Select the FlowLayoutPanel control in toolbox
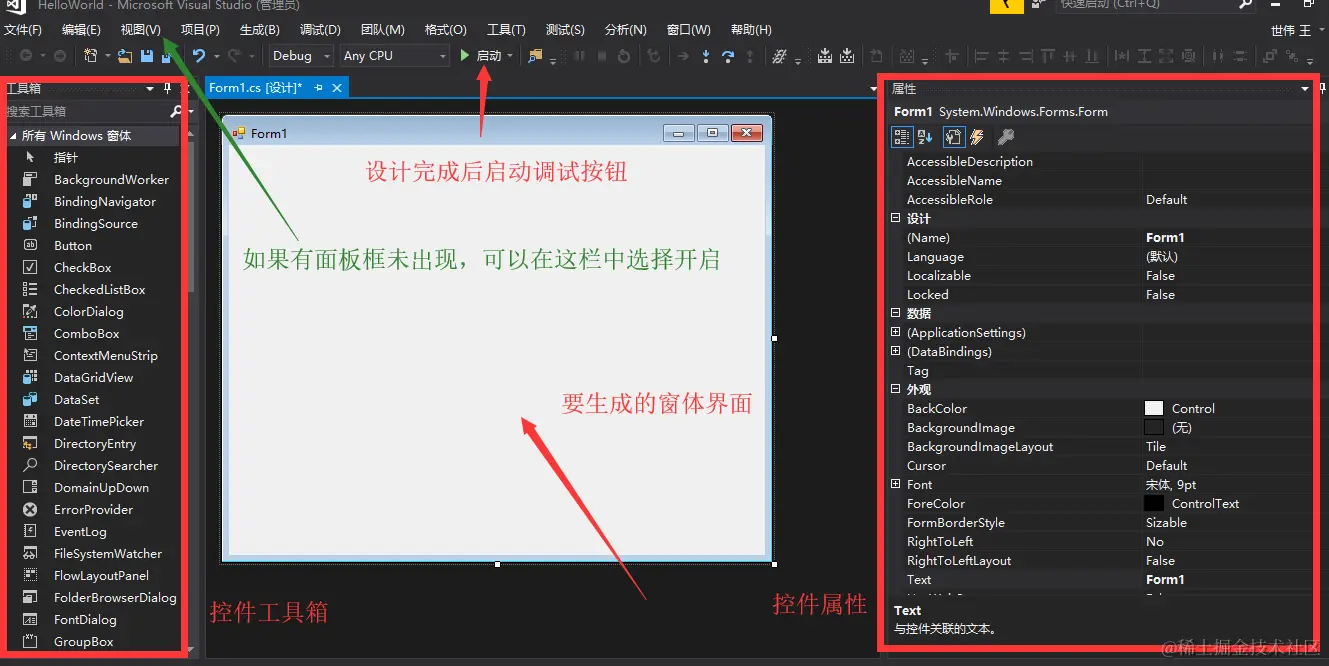The image size is (1329, 666). point(93,576)
